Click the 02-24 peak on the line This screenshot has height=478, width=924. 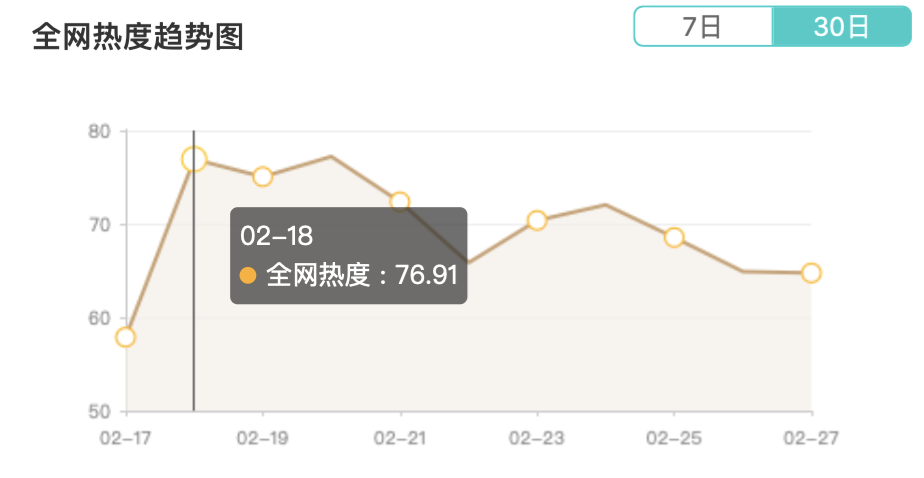606,205
